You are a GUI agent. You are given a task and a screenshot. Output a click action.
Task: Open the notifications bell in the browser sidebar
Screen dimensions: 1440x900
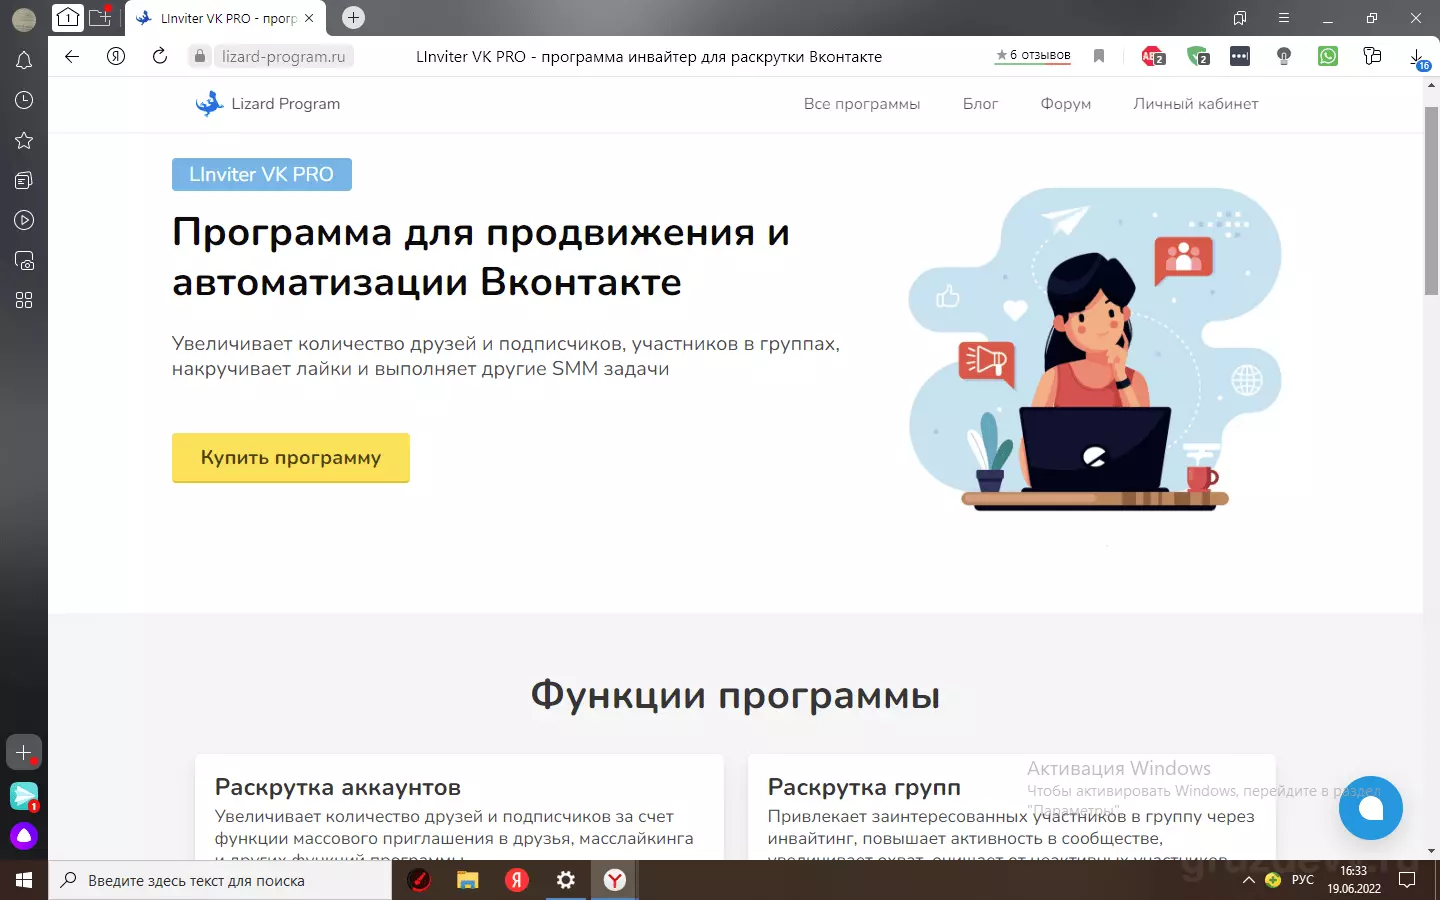[24, 61]
